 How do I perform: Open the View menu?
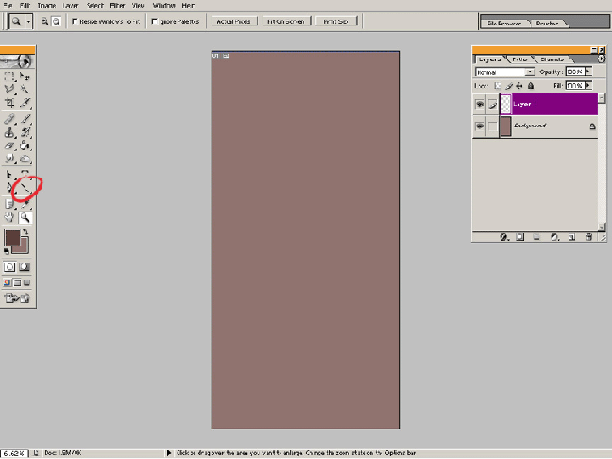click(x=138, y=5)
